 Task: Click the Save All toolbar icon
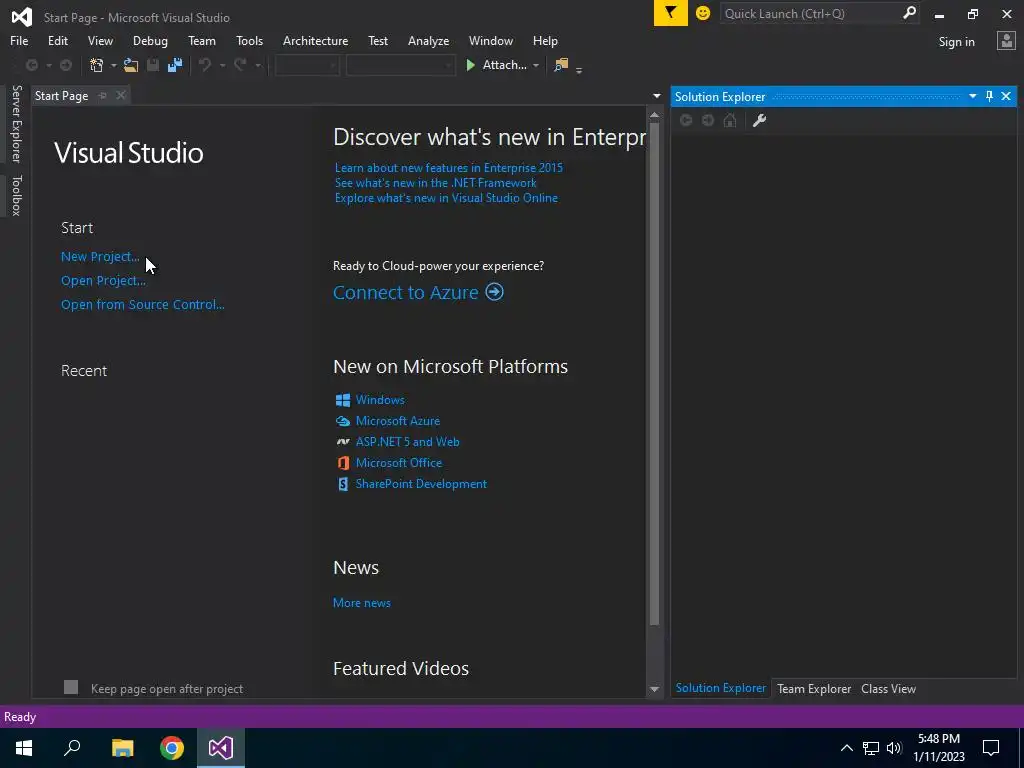tap(175, 65)
